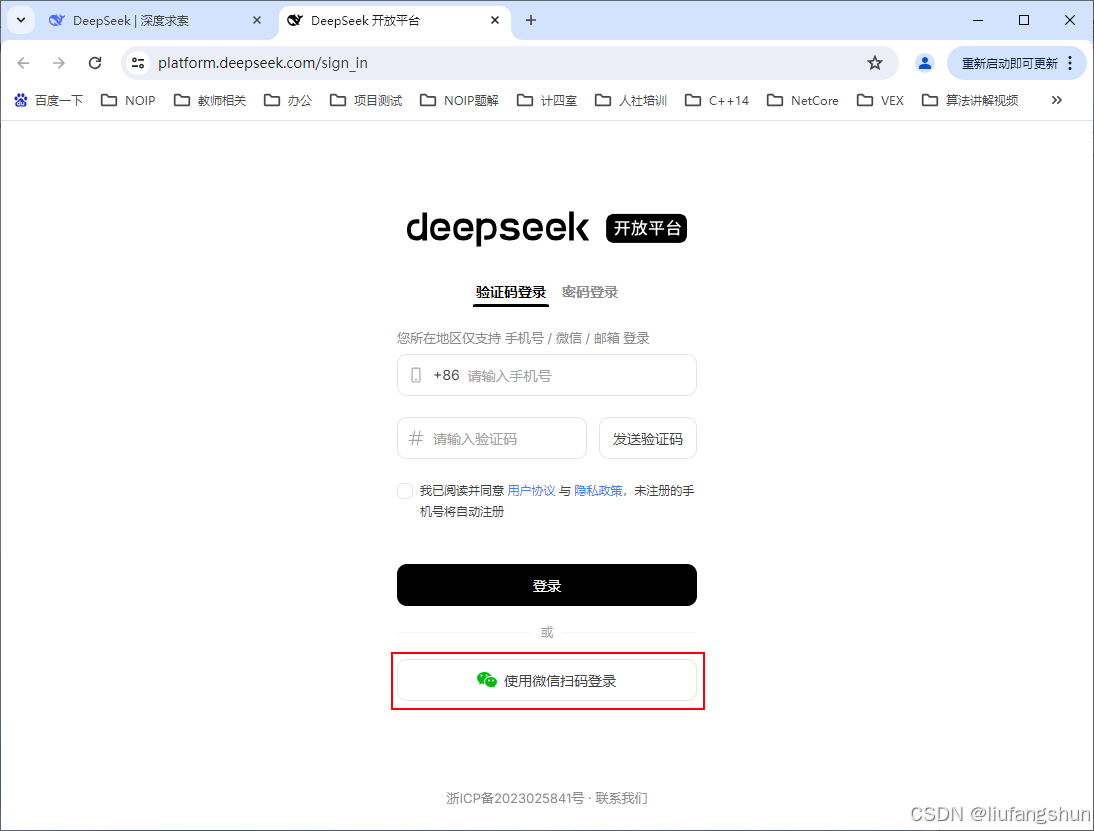Check the agreement checkbox
Screen dimensions: 1094x831
click(x=405, y=491)
